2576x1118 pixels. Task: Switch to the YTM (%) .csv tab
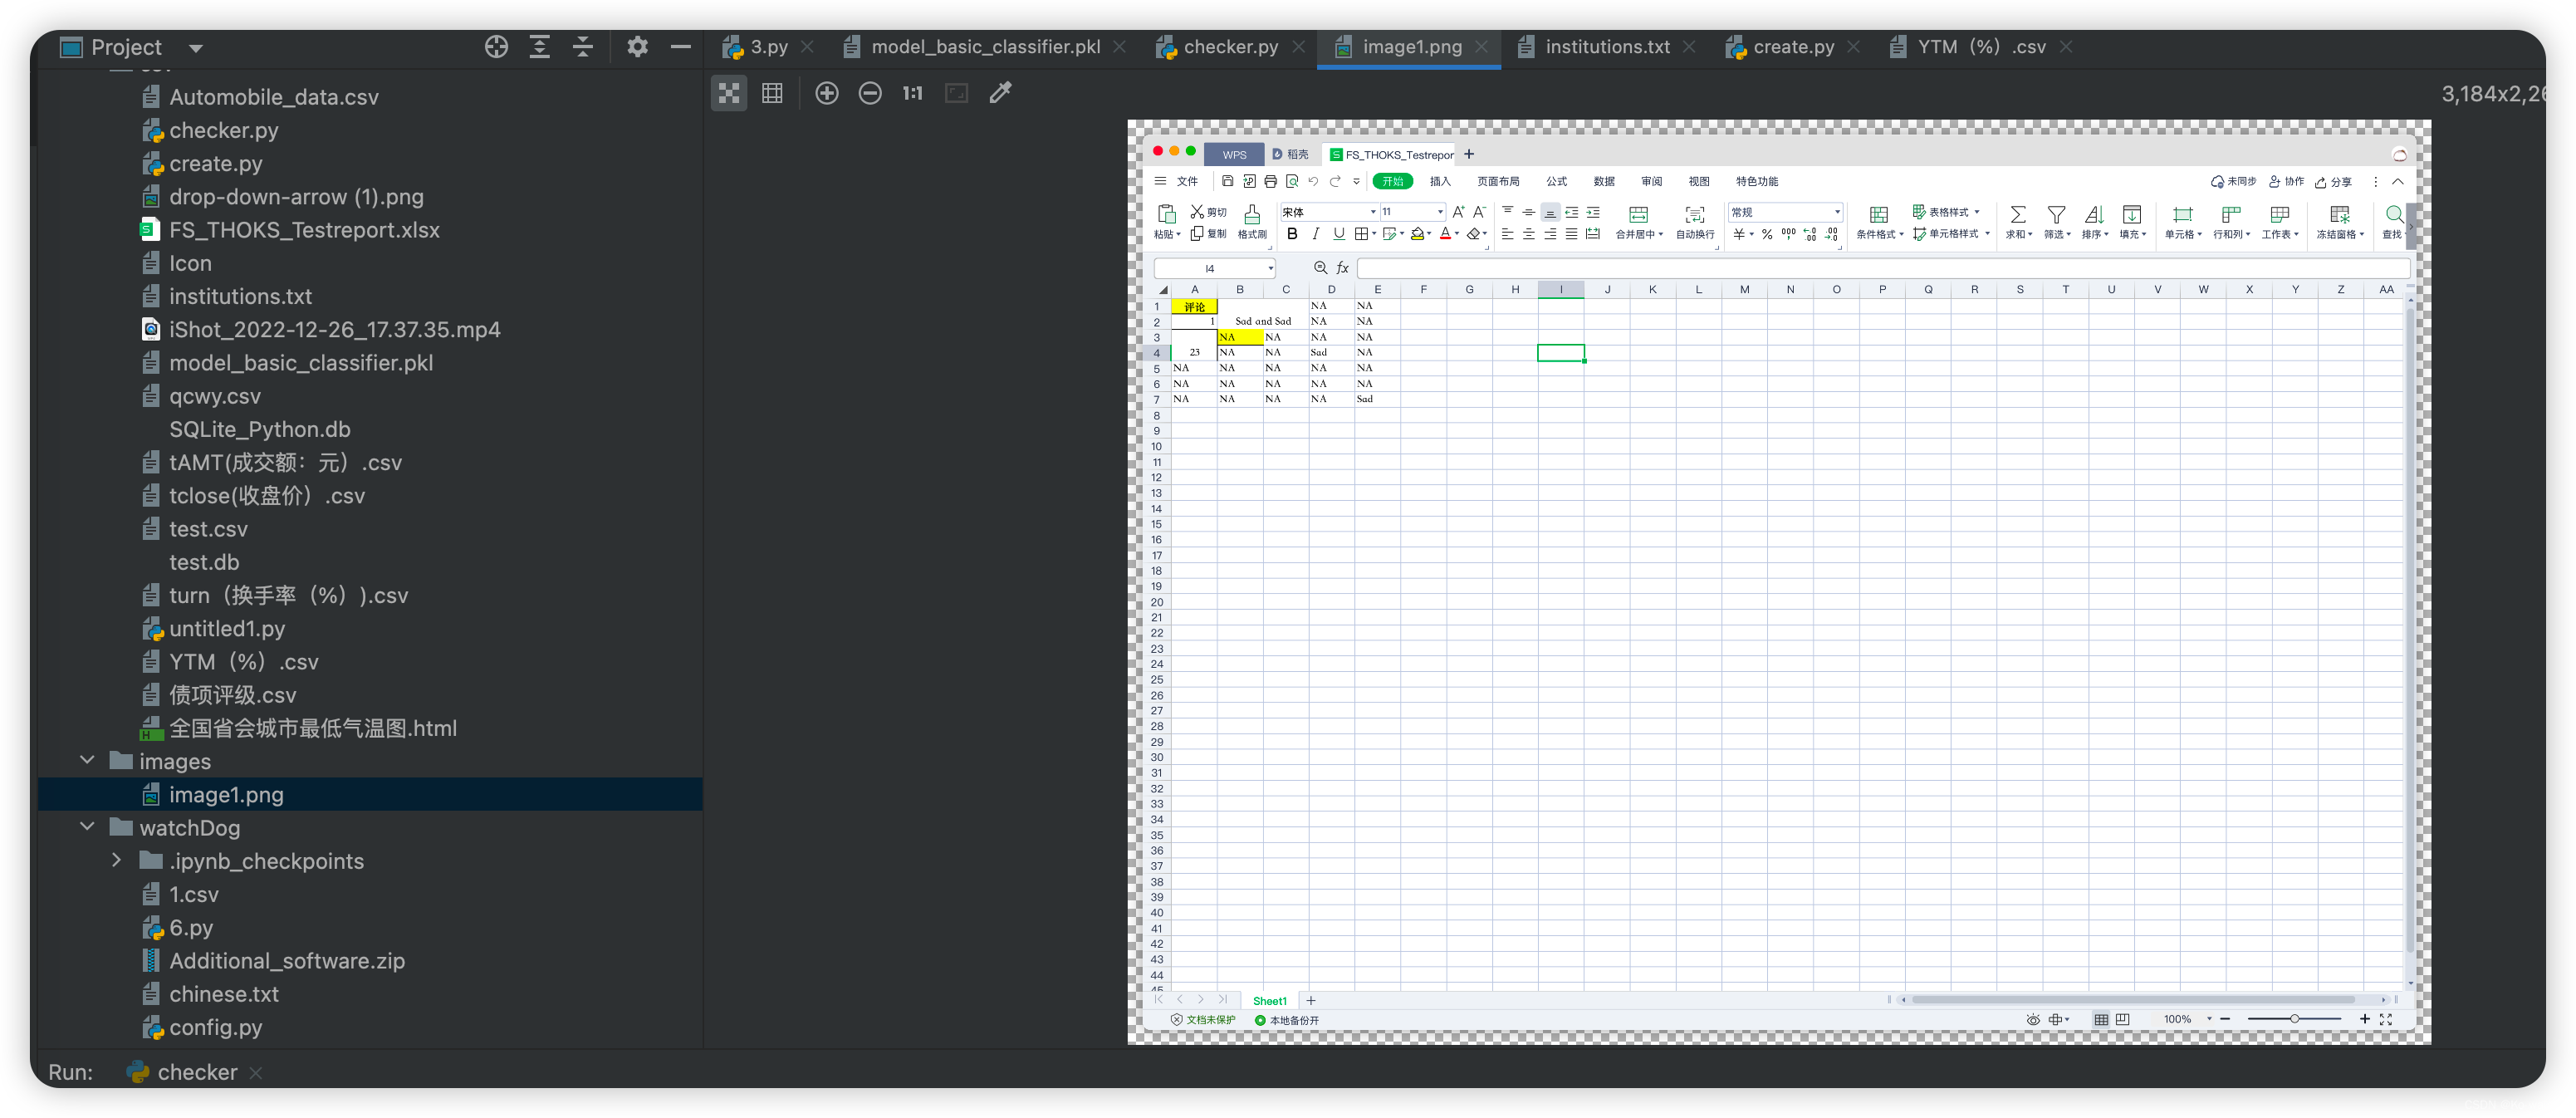click(x=1980, y=47)
